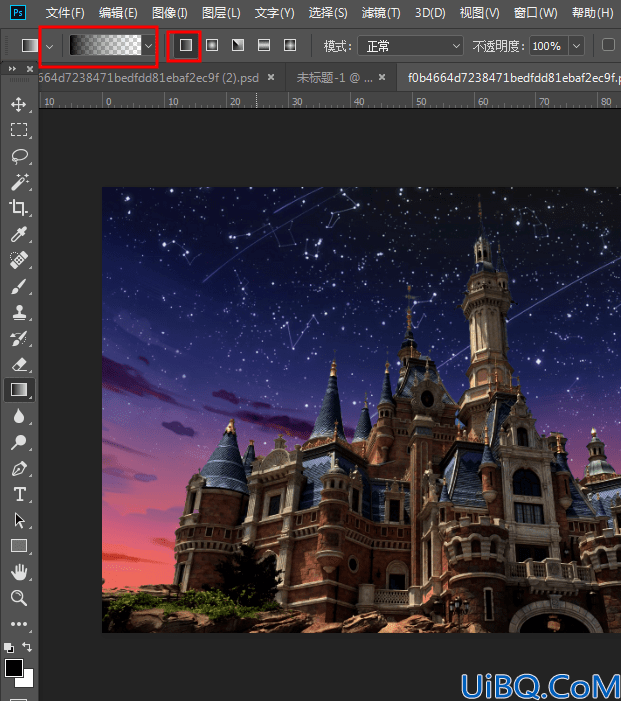
Task: Select the History Brush tool
Action: (18, 338)
